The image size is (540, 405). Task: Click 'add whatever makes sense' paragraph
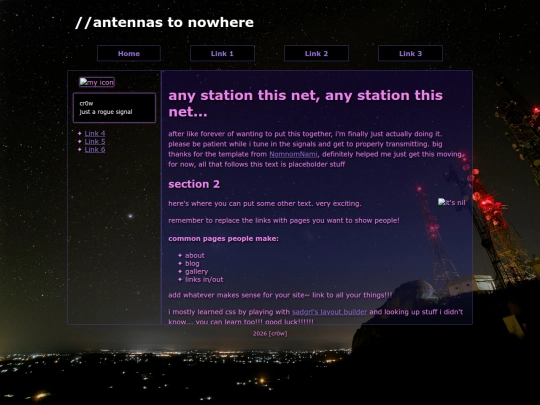pos(280,295)
